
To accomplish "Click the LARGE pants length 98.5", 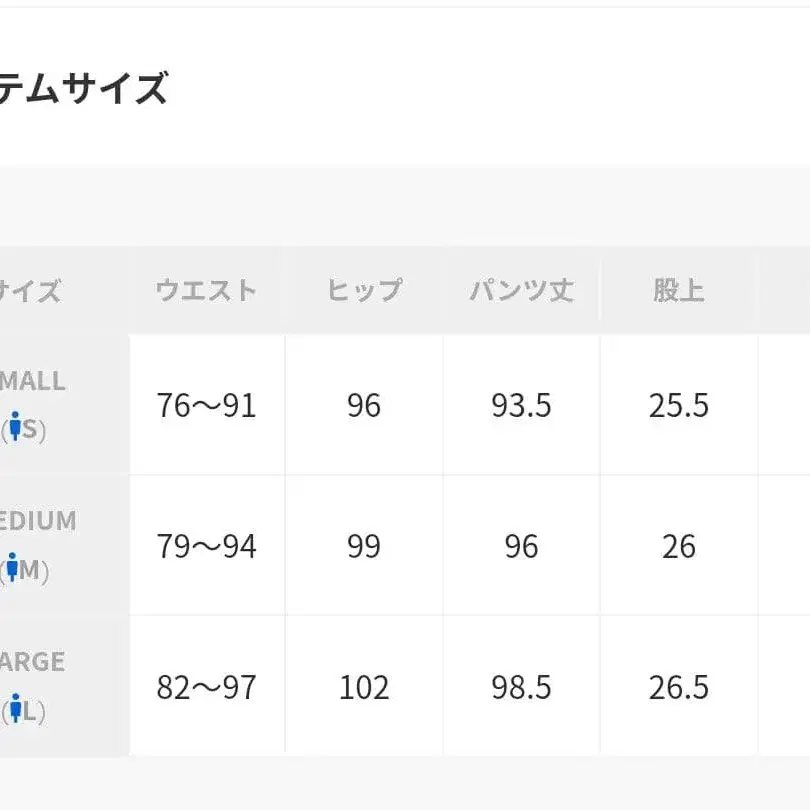I will pyautogui.click(x=521, y=688).
